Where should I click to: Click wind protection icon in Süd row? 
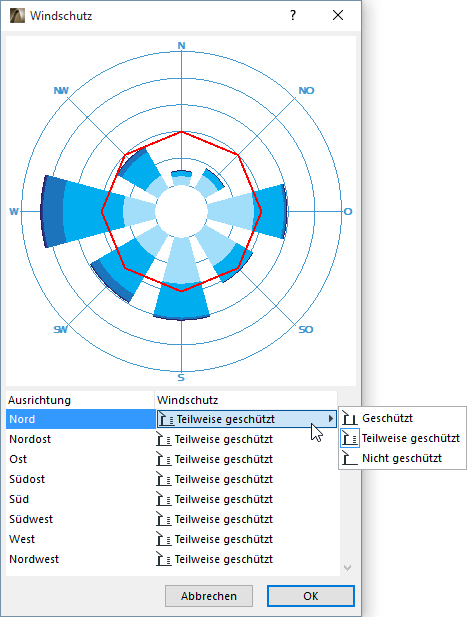pyautogui.click(x=164, y=499)
